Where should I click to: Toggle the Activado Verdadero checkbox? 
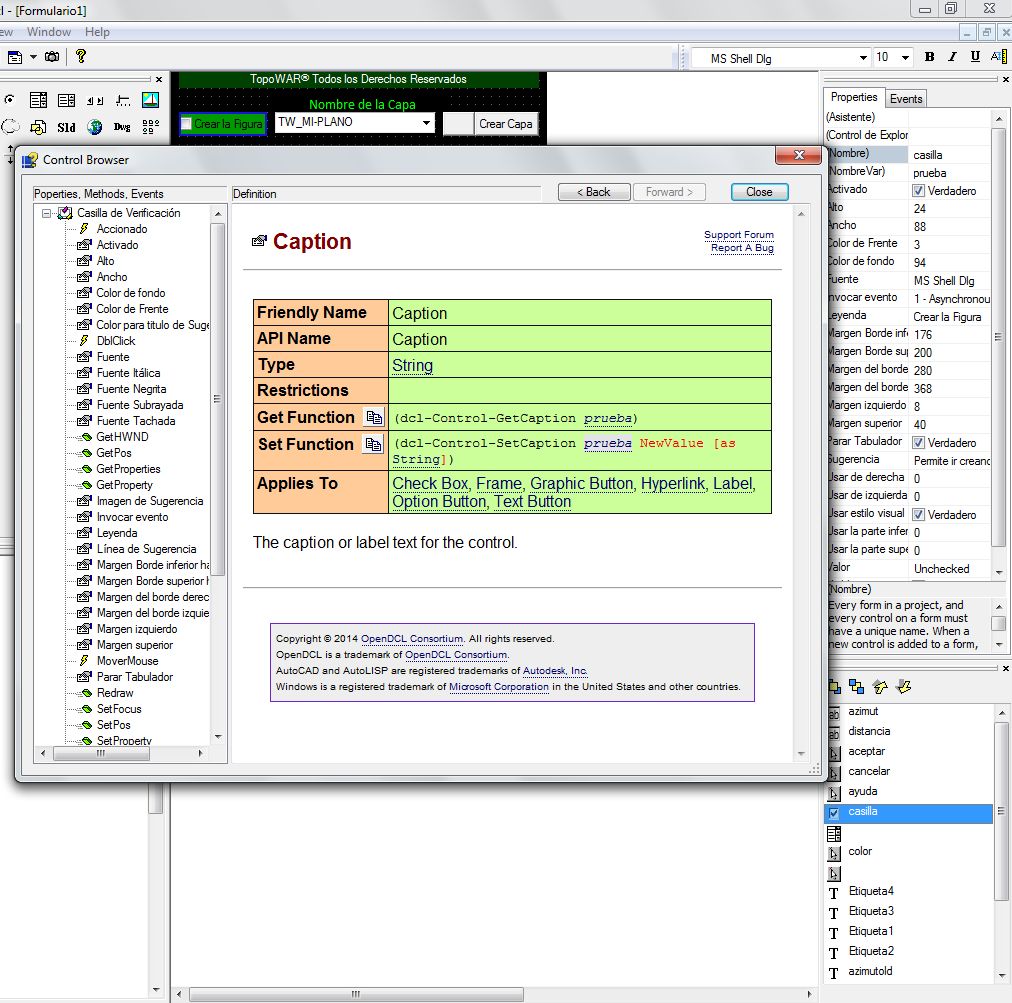pyautogui.click(x=918, y=191)
